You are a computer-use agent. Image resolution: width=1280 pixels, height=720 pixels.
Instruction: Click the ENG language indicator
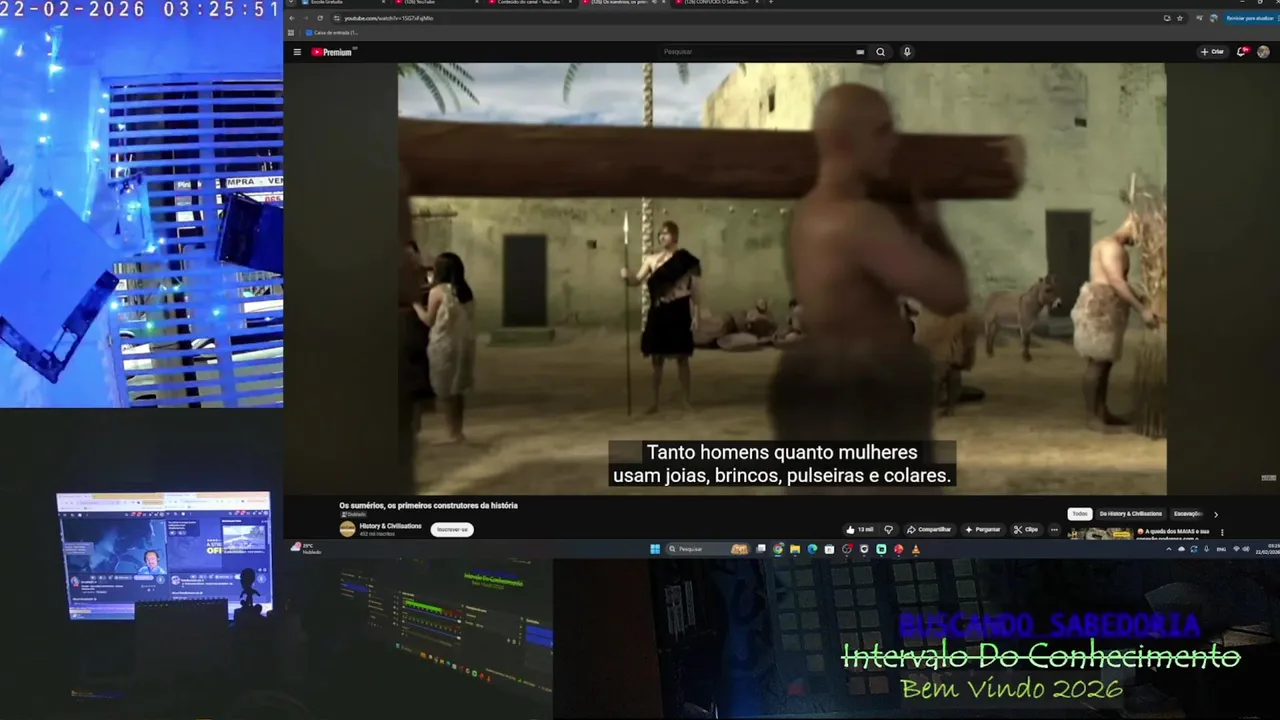click(x=1221, y=549)
